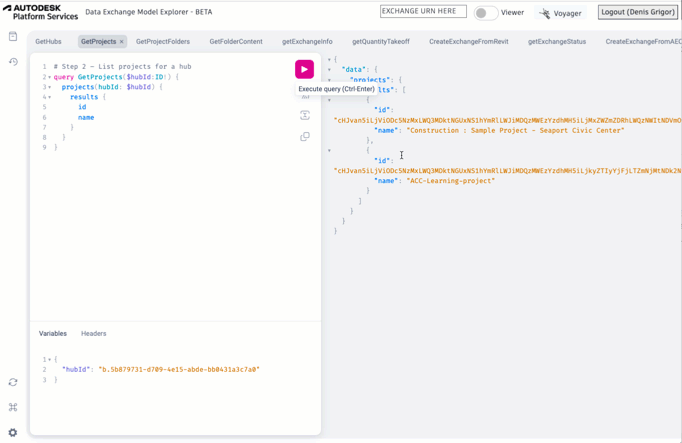Screen dimensions: 682x443
Task: Open keyboard shortcuts dialog icon
Action: coord(13,407)
